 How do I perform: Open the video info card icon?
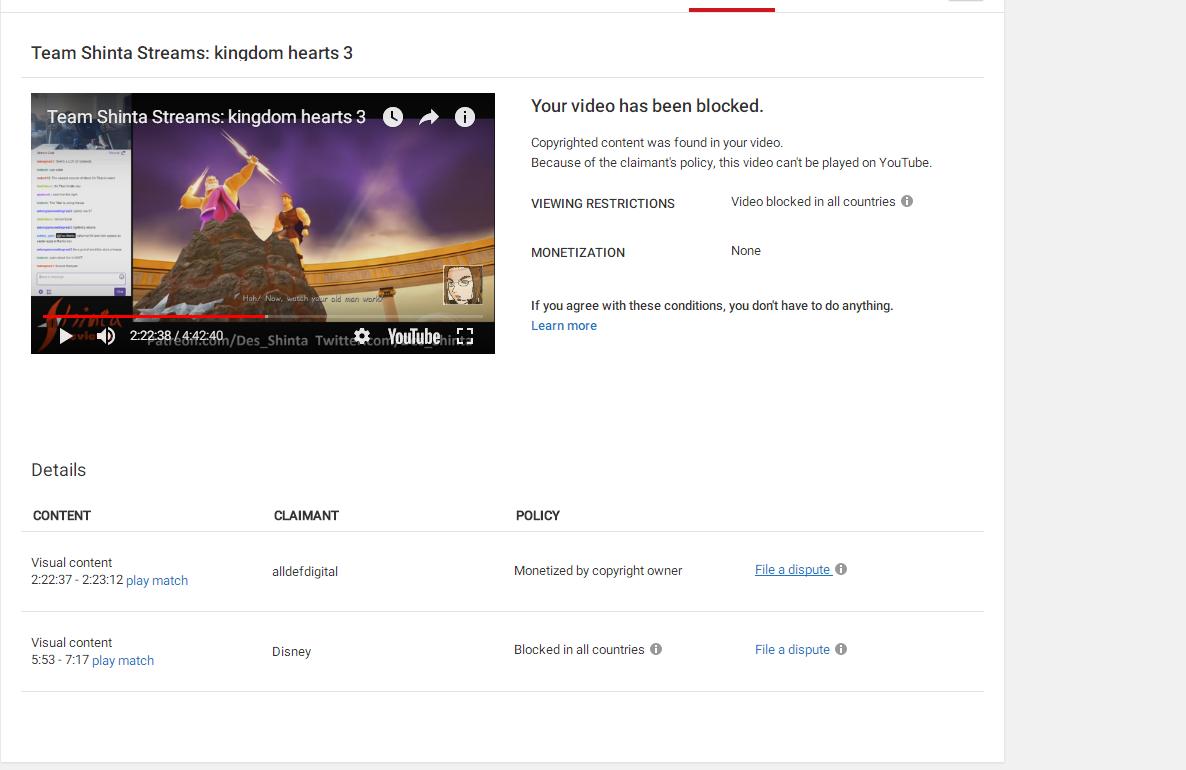[464, 116]
